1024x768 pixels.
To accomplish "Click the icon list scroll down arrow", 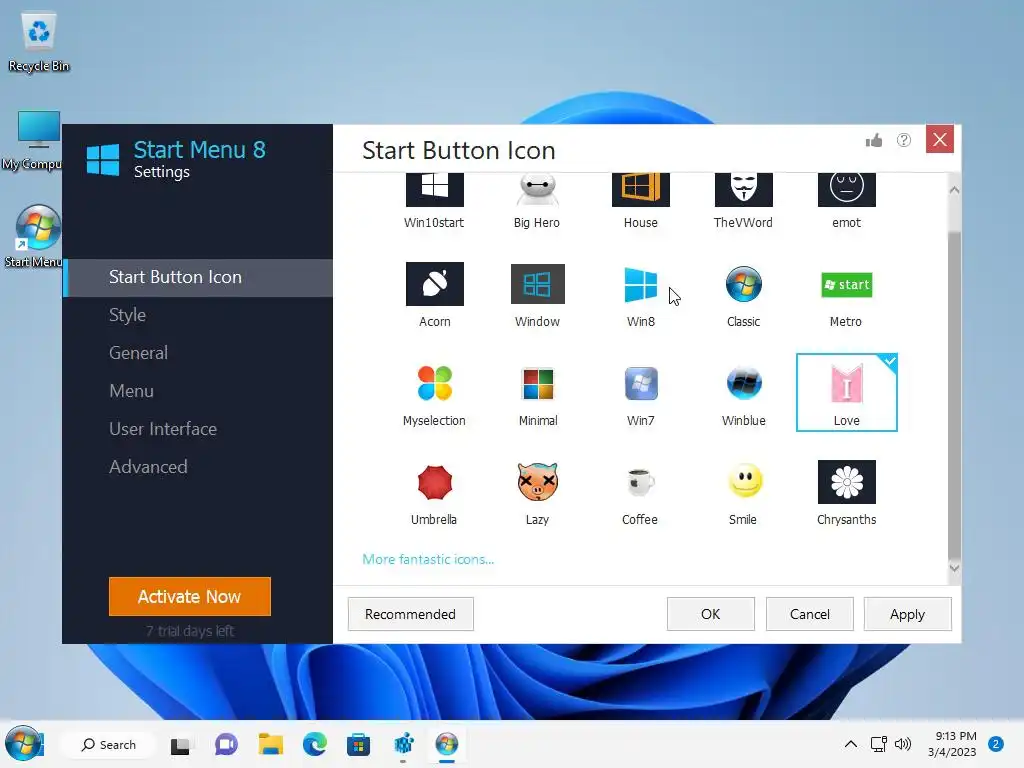I will [954, 568].
